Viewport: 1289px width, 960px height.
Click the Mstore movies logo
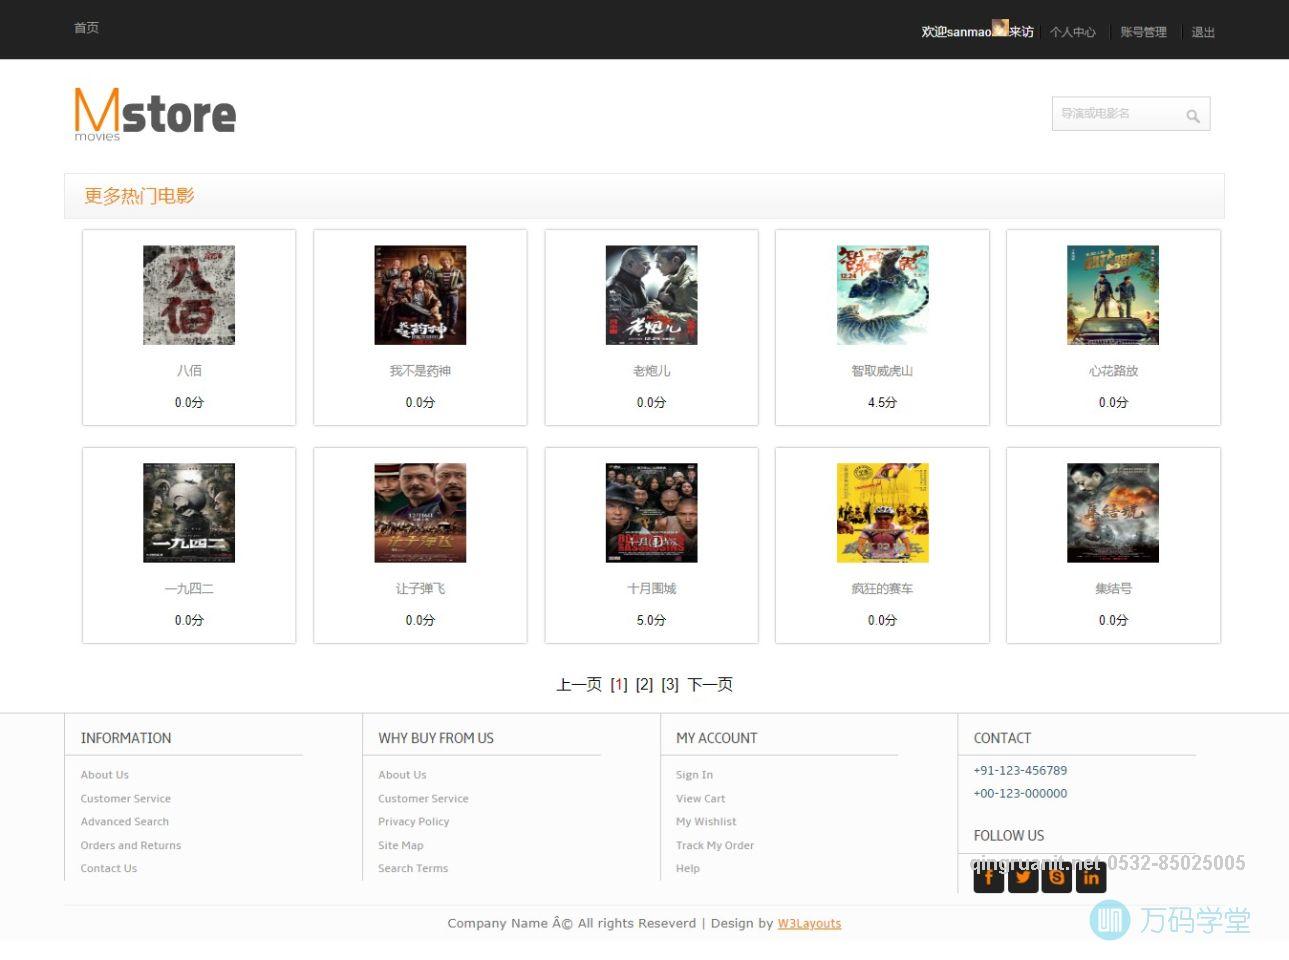coord(155,114)
